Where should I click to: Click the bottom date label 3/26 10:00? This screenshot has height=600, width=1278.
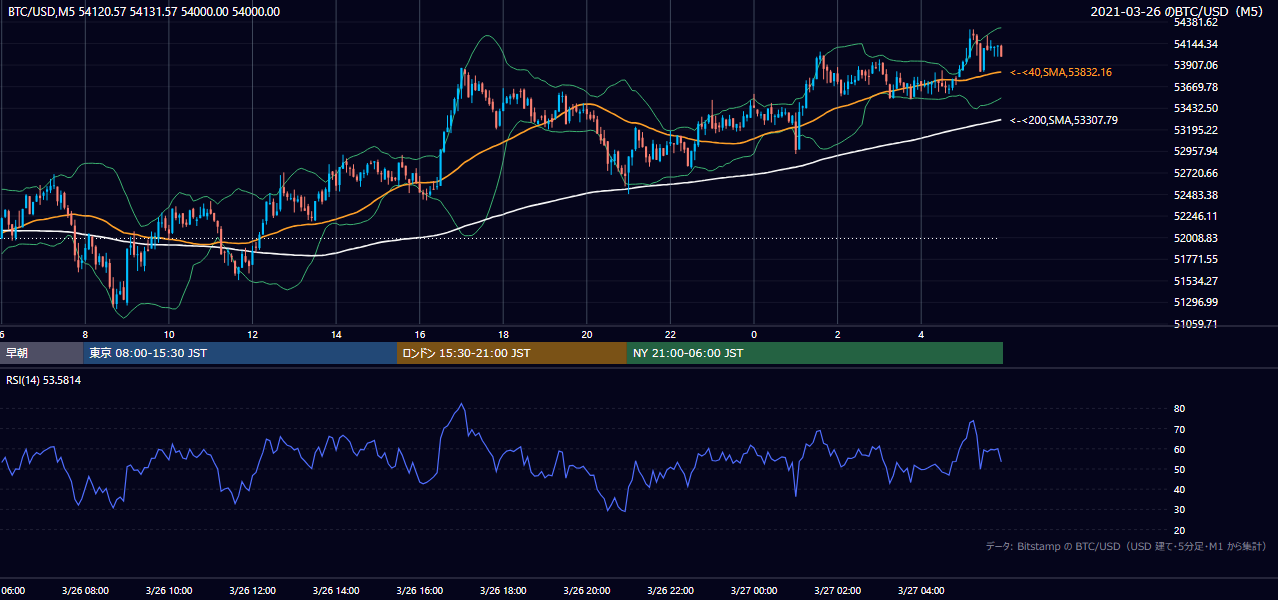[168, 590]
